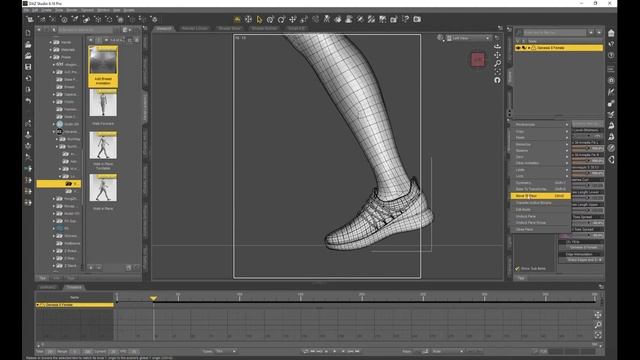Click the Scale tool icon in top toolbar

[304, 19]
